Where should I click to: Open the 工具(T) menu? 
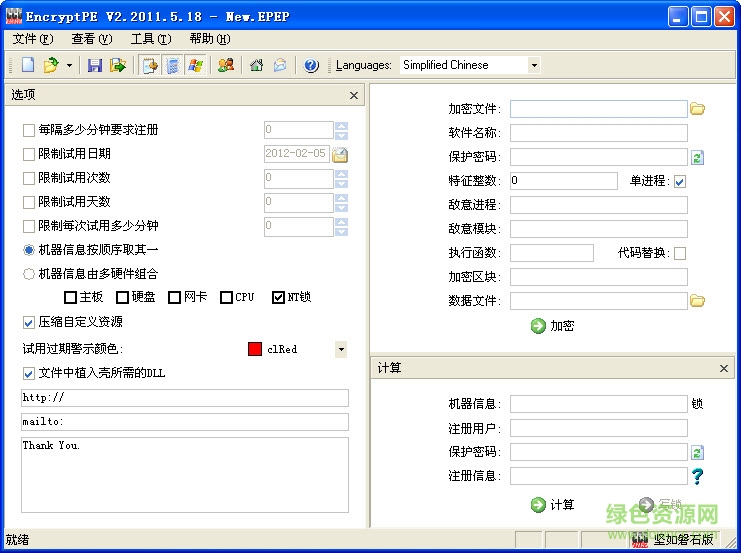pos(150,39)
